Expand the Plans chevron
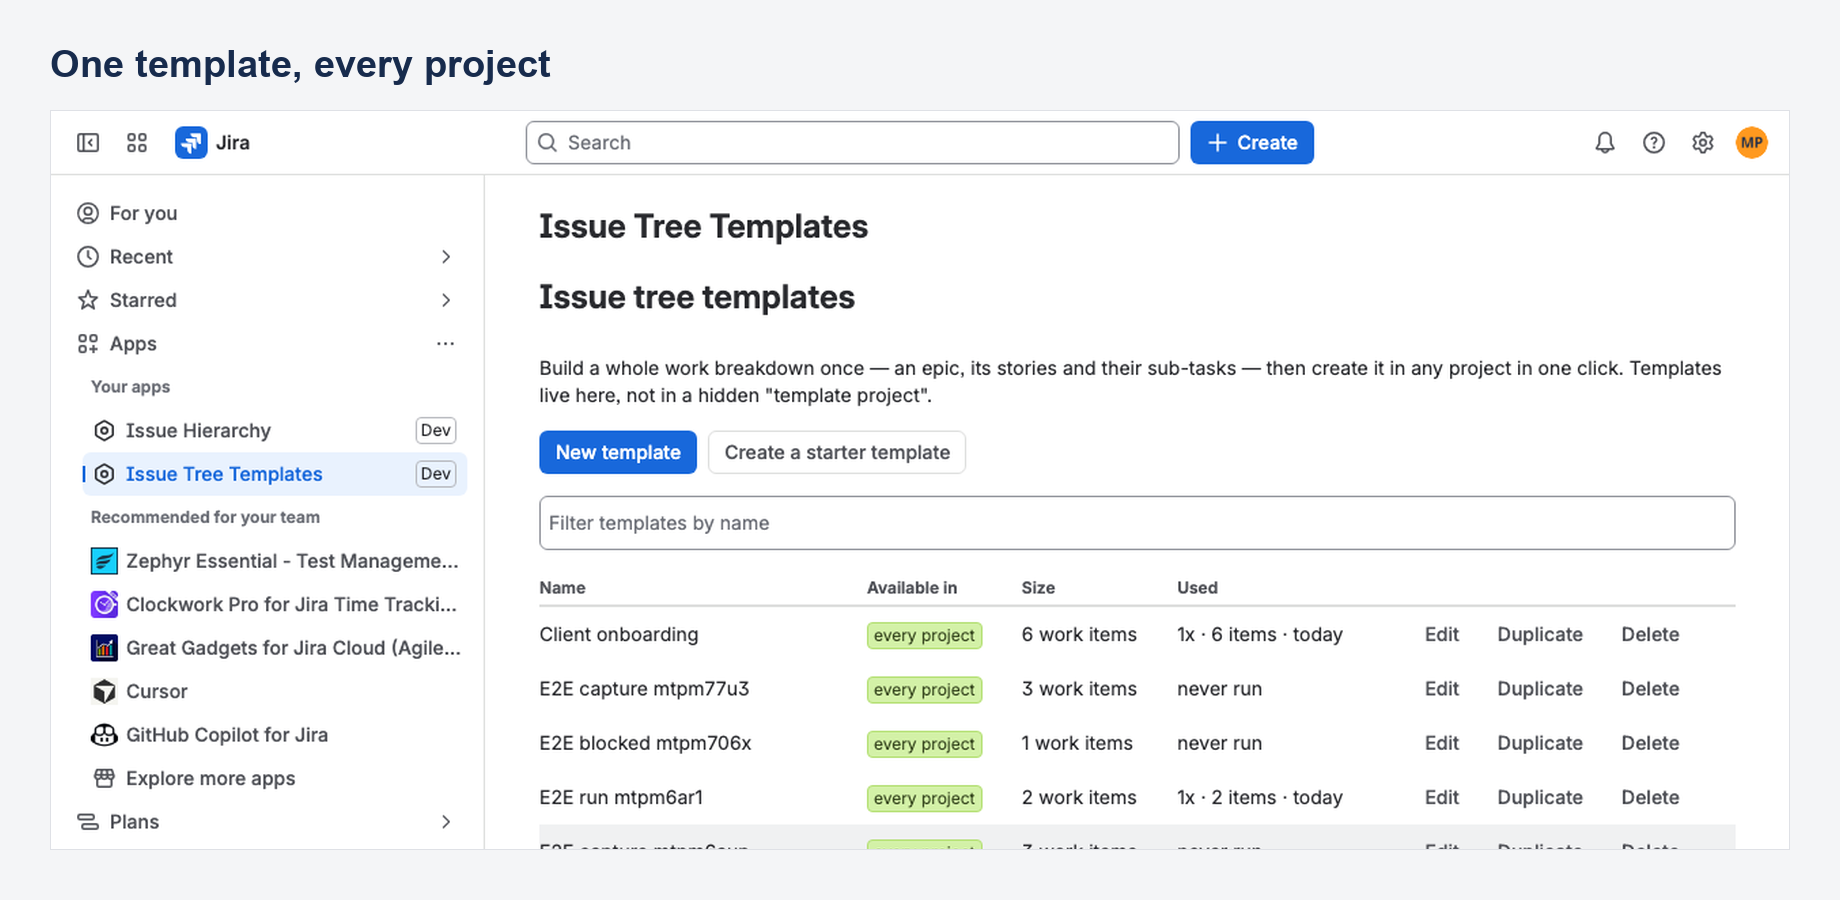Viewport: 1840px width, 900px height. click(446, 822)
